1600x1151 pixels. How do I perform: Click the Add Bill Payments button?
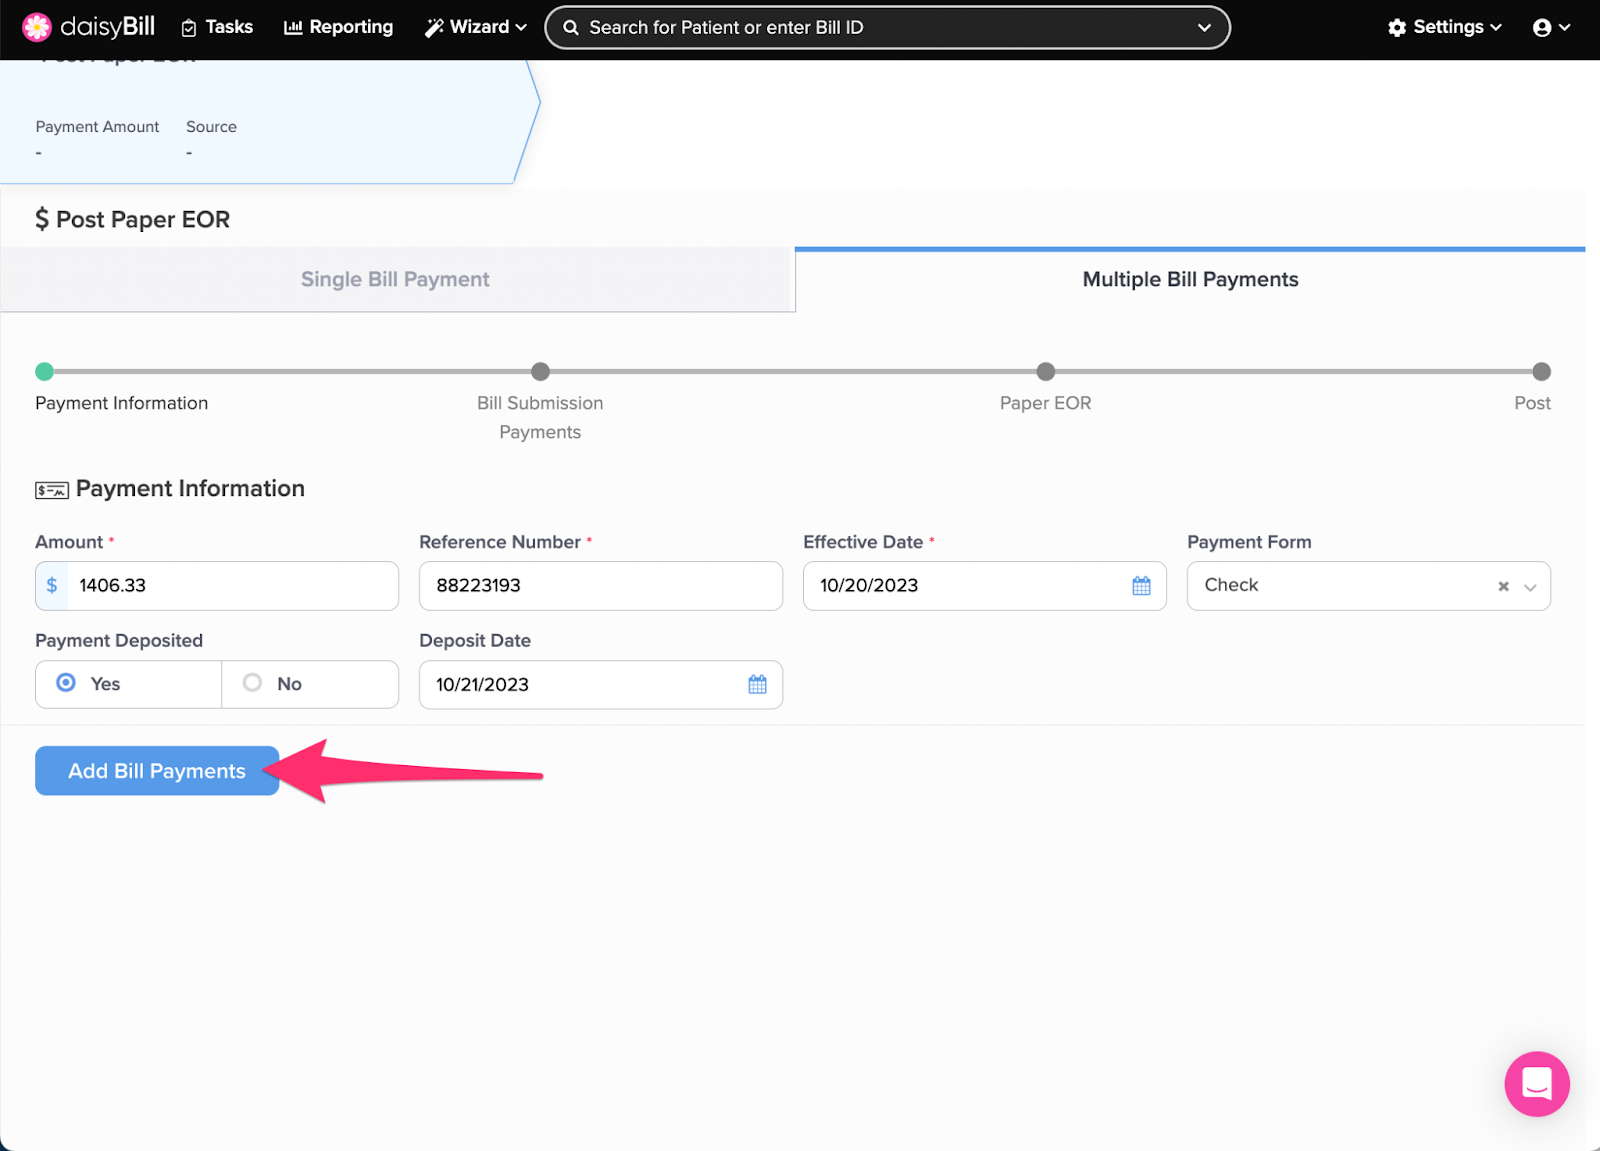[x=156, y=770]
